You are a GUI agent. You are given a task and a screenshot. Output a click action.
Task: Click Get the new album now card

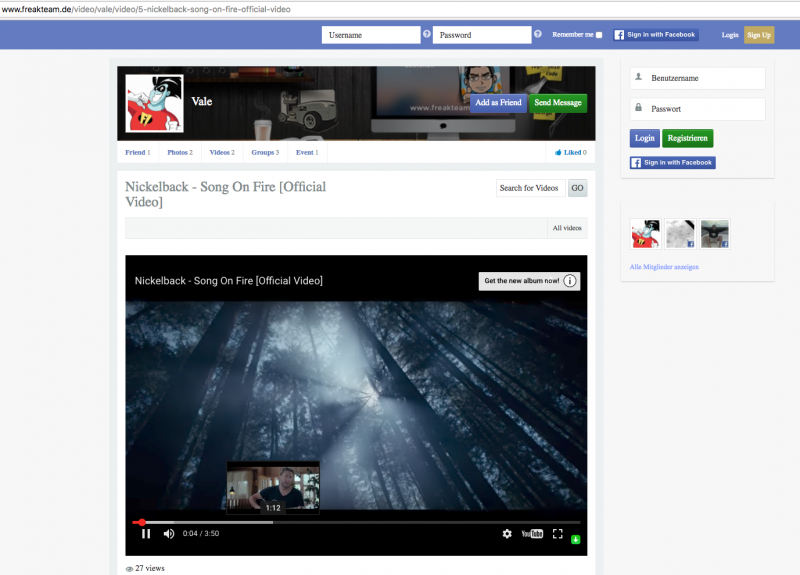point(529,281)
